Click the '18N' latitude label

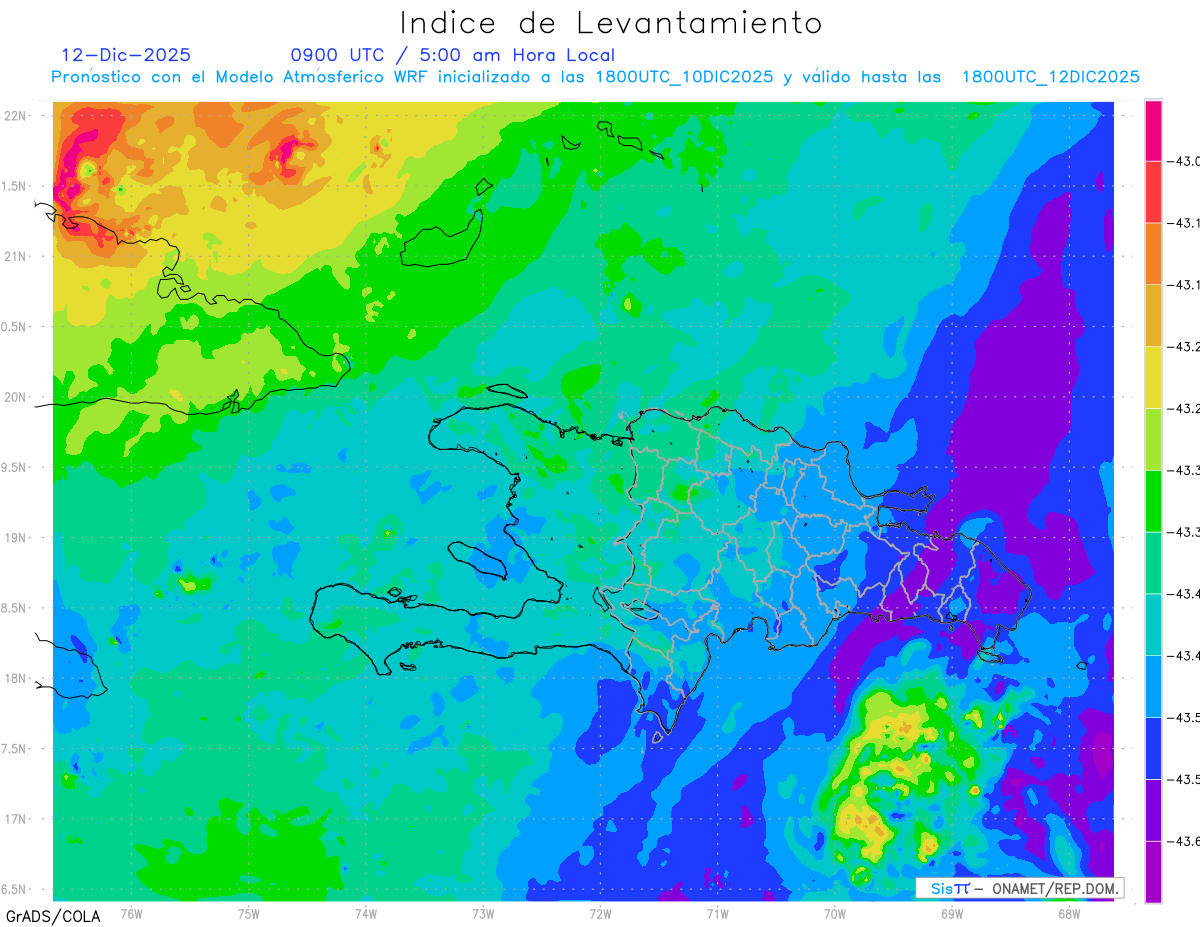click(x=16, y=679)
